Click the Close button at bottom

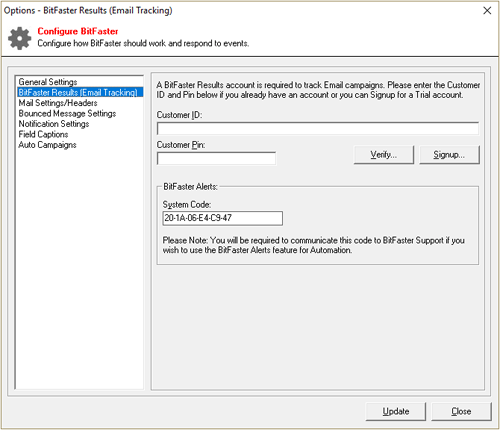tap(461, 412)
